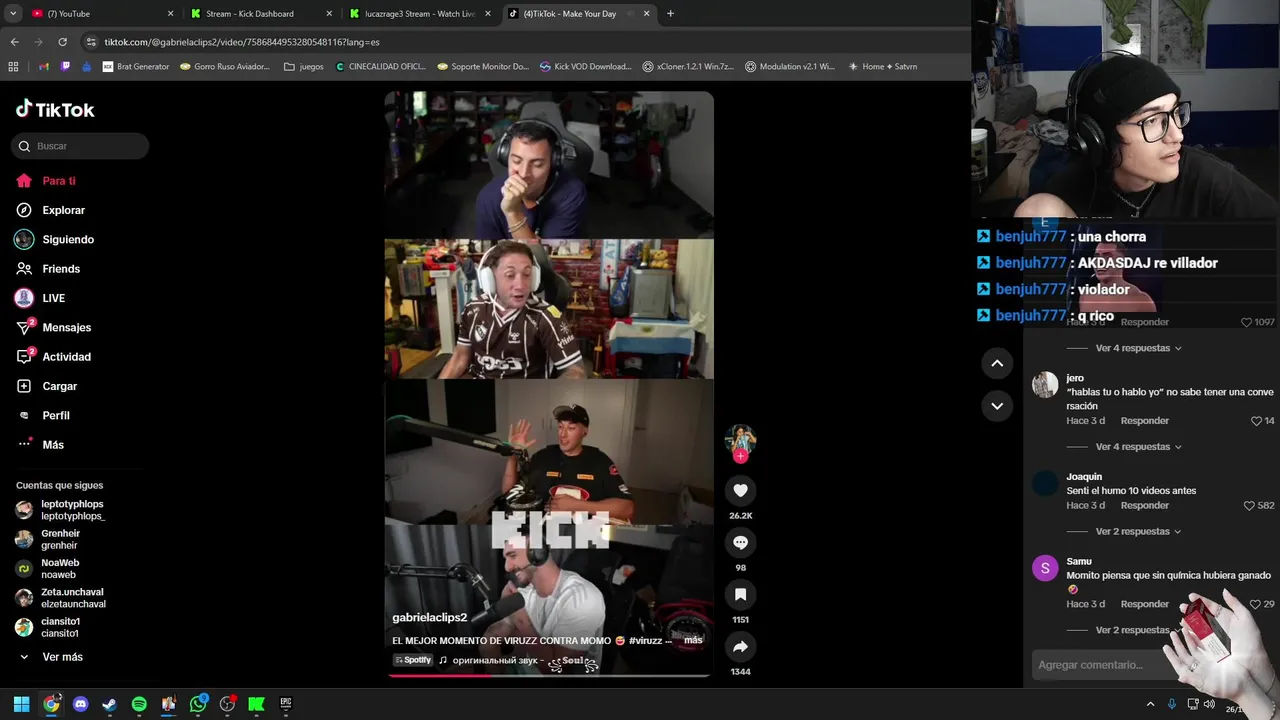Open the Chrome apps grid in the bookmarks bar
Image resolution: width=1280 pixels, height=720 pixels.
coord(13,66)
